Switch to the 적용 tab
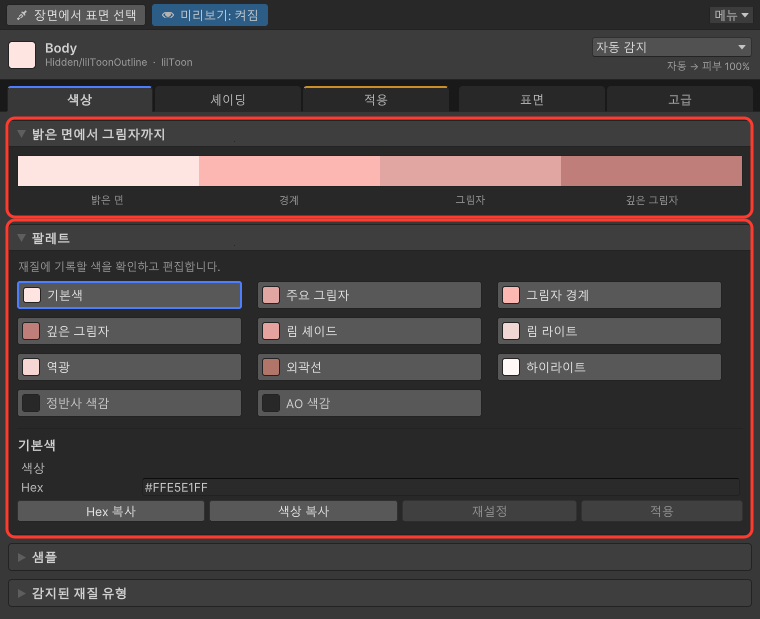The width and height of the screenshot is (760, 619). point(376,99)
